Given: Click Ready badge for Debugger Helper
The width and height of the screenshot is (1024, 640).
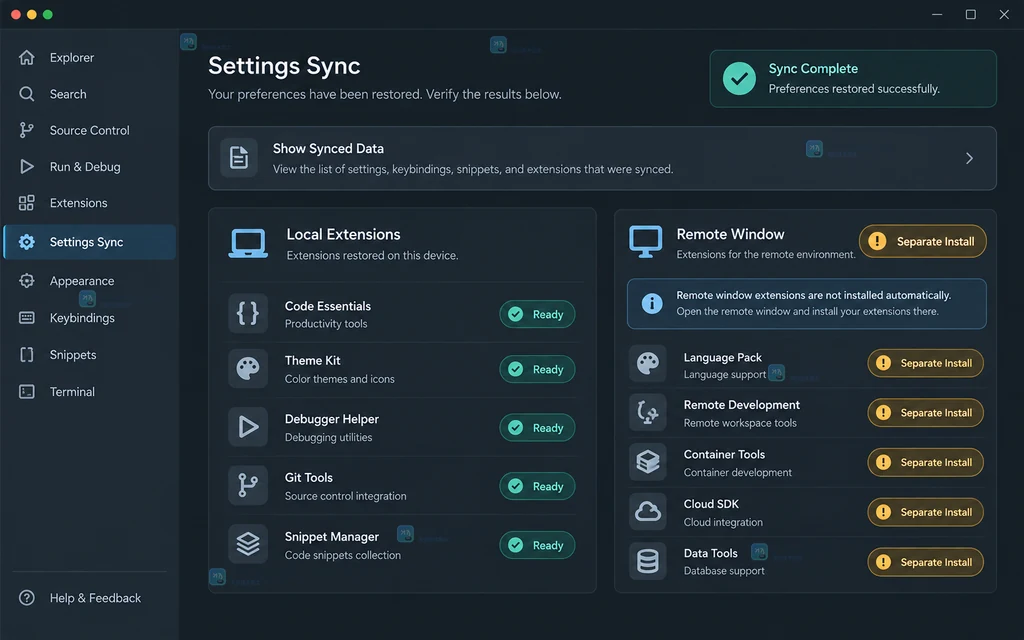Looking at the screenshot, I should click(537, 428).
